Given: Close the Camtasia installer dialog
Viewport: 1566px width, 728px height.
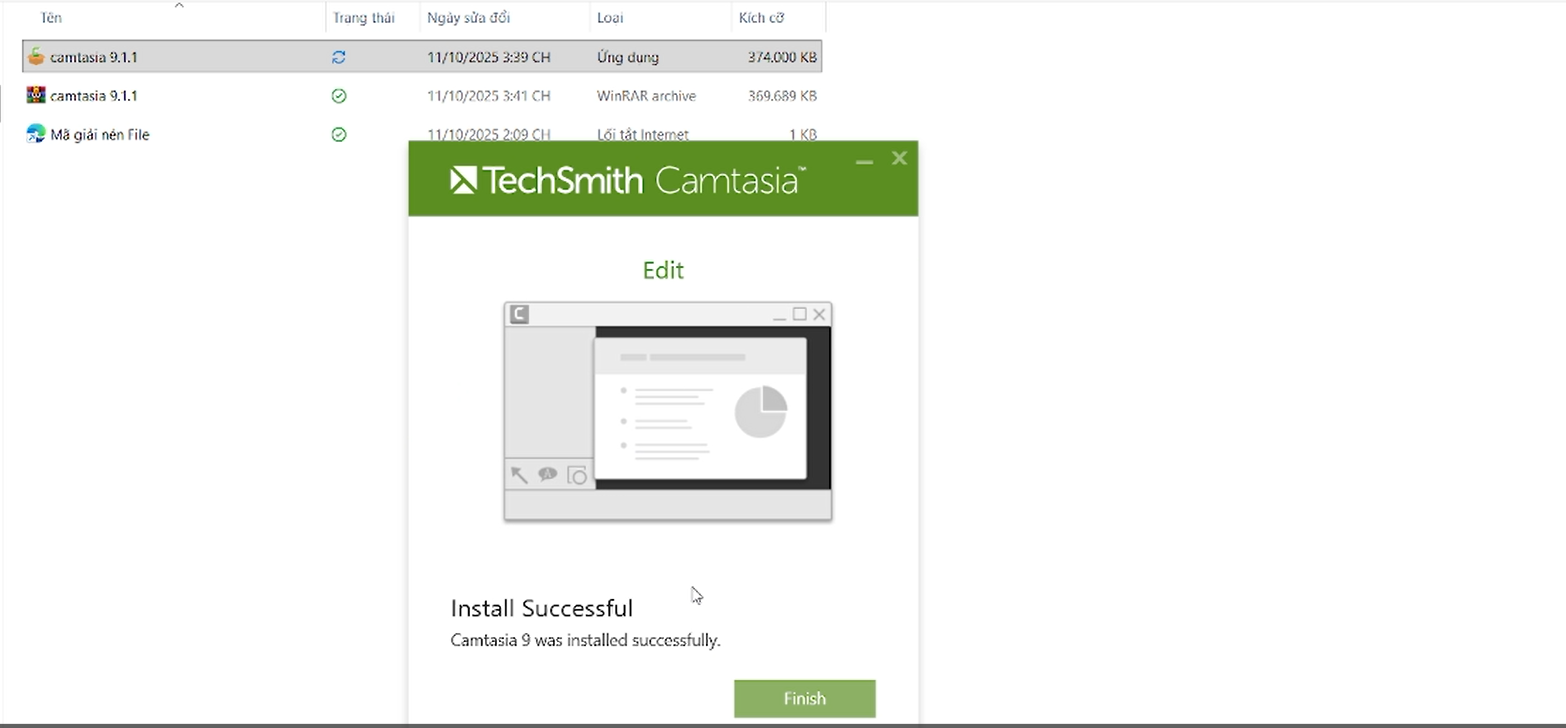Looking at the screenshot, I should pos(899,158).
